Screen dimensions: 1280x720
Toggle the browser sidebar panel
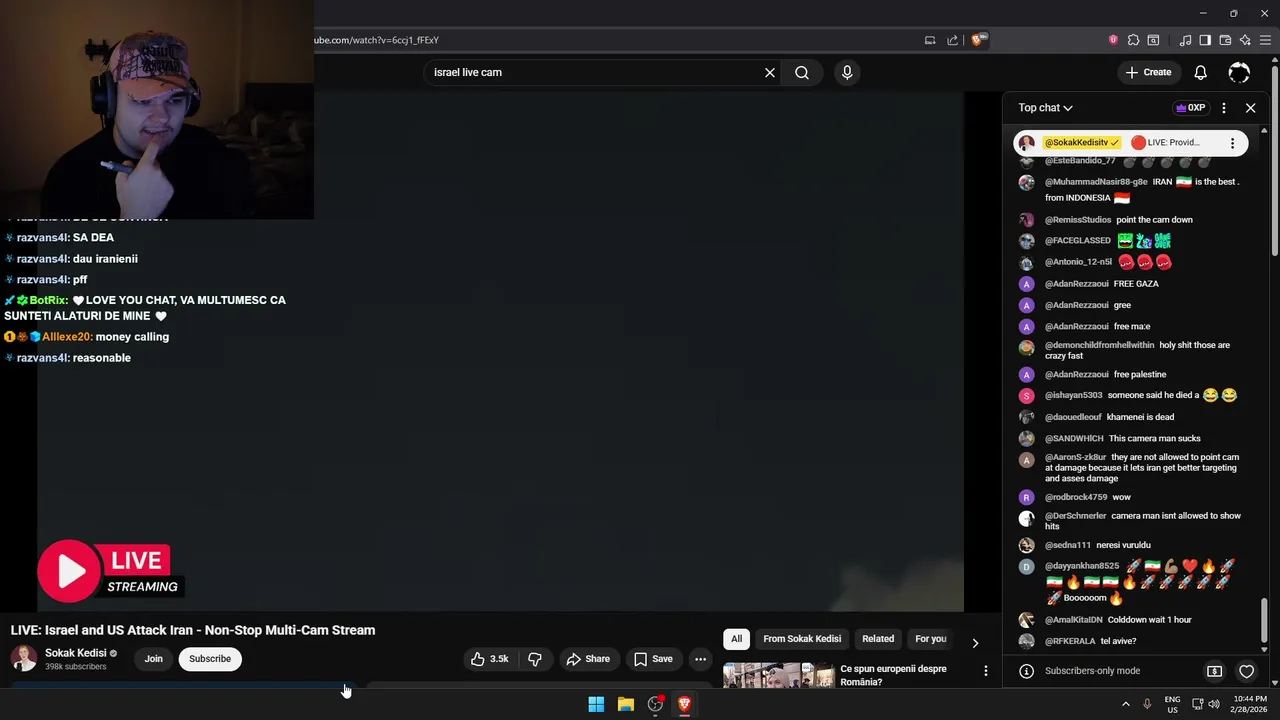coord(1205,40)
